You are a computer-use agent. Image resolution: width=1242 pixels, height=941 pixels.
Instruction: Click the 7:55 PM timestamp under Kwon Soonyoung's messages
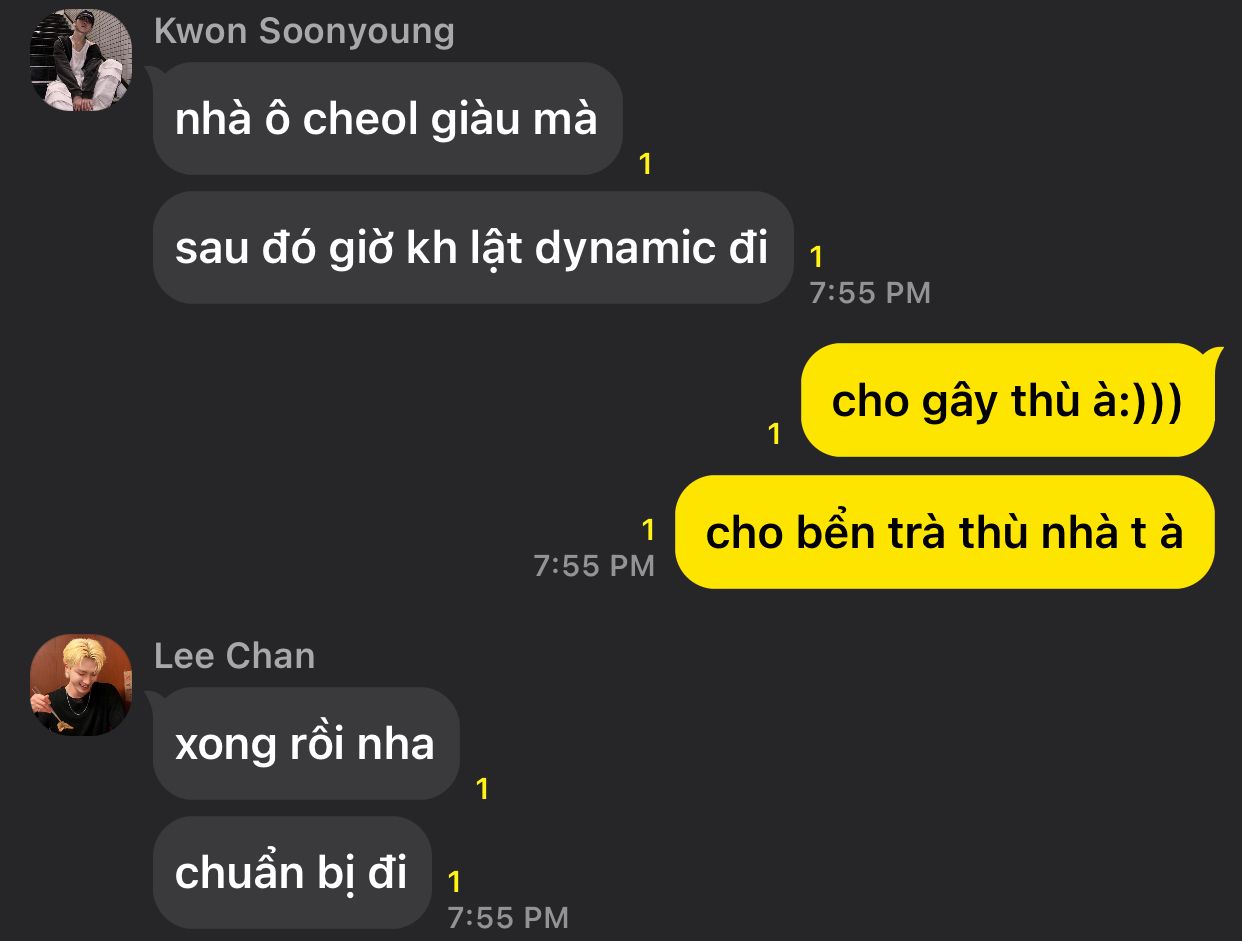pyautogui.click(x=870, y=293)
